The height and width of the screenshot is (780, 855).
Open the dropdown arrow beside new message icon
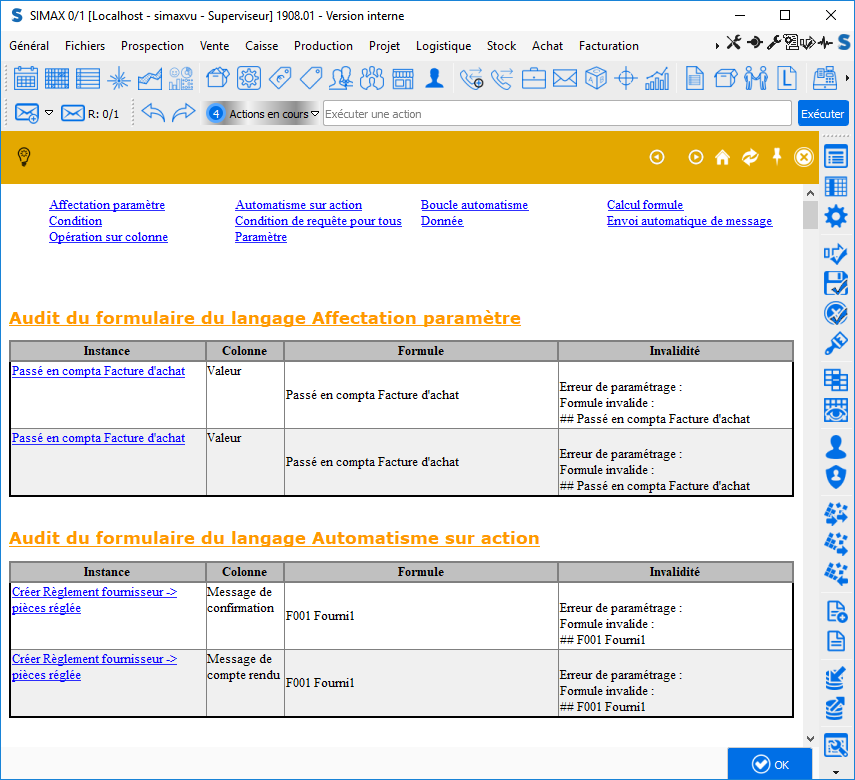pos(49,113)
